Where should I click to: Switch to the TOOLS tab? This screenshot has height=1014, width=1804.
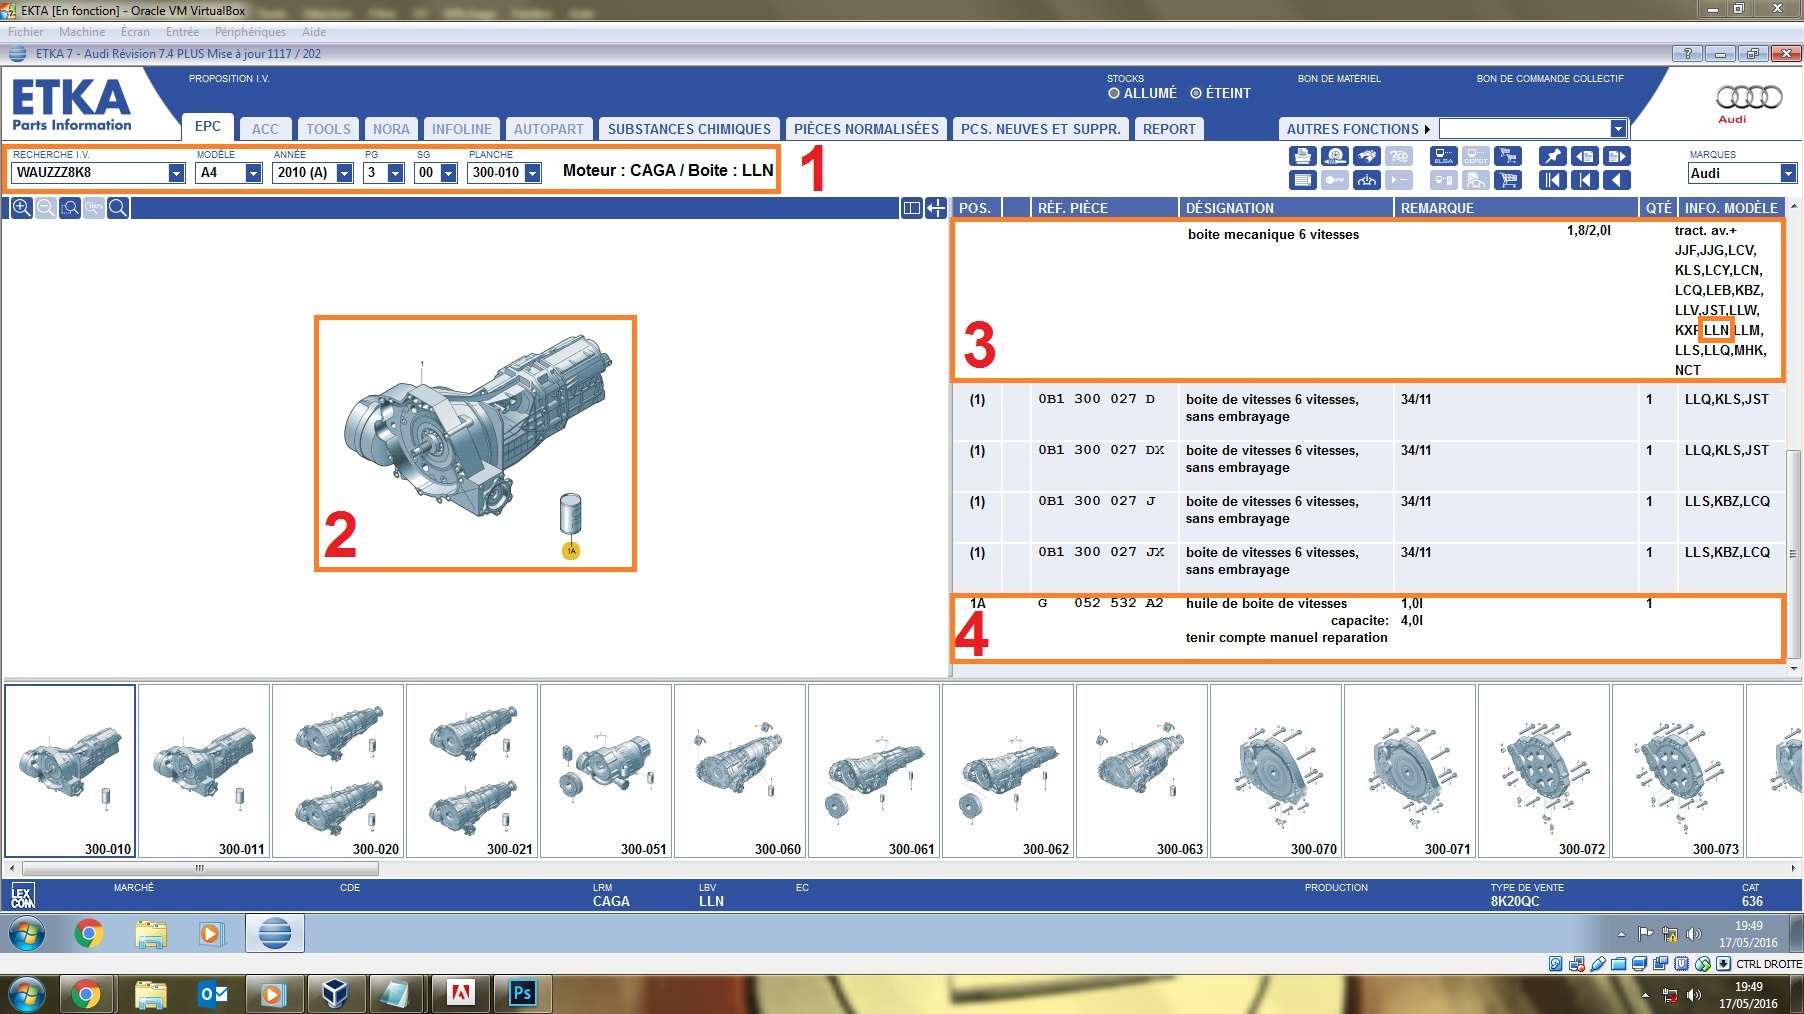pos(328,129)
